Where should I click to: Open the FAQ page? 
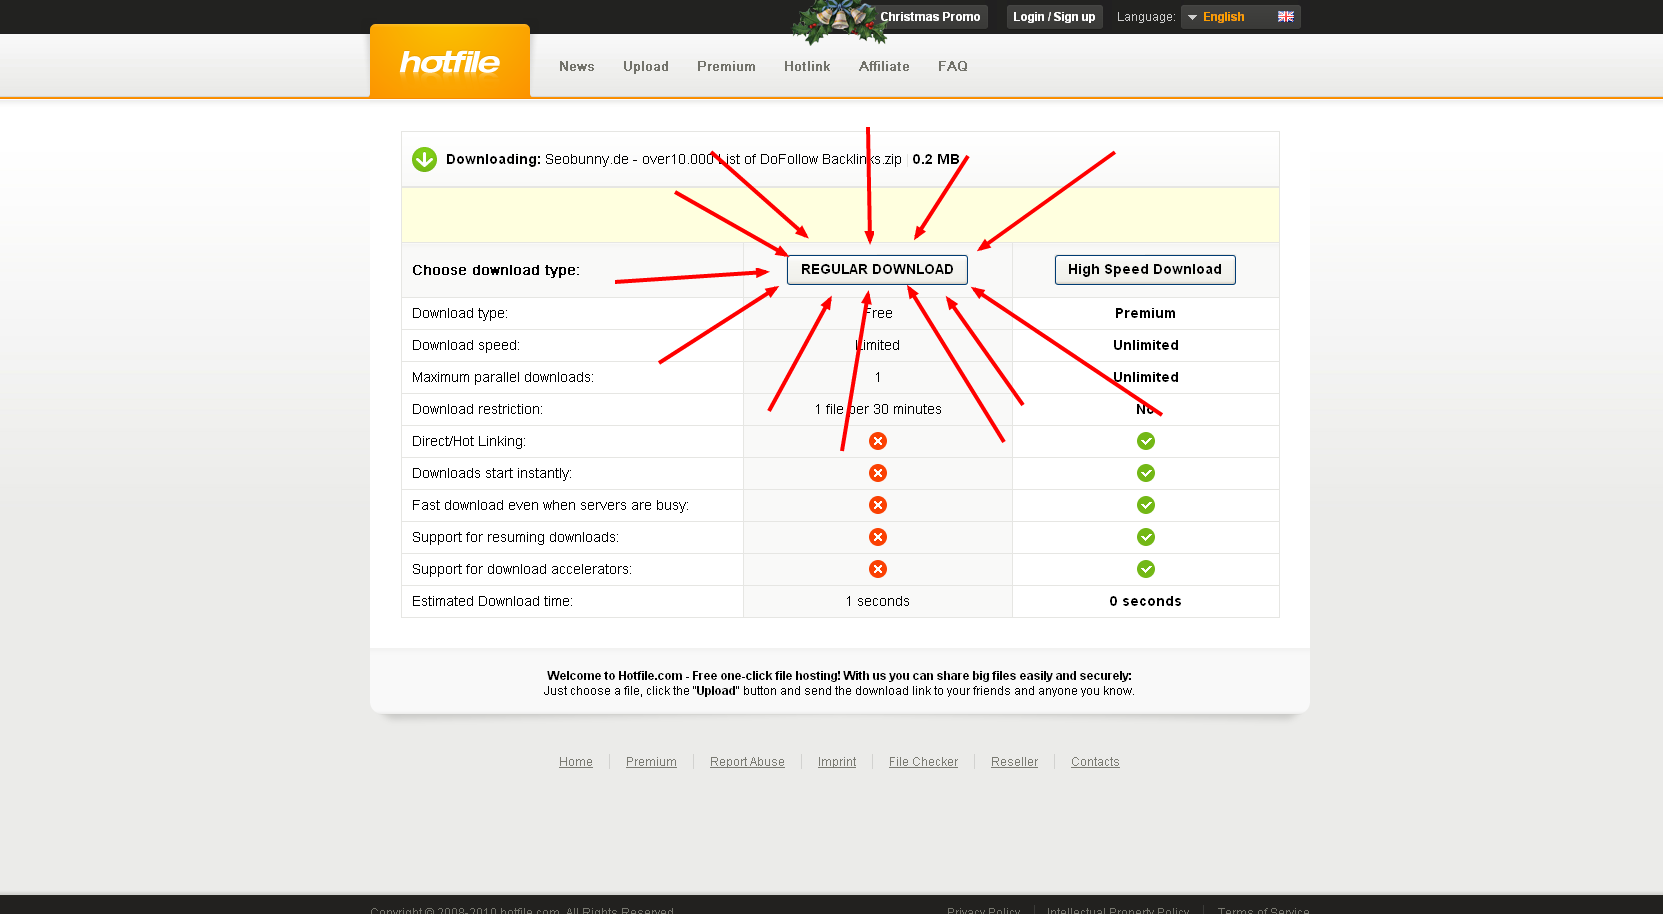953,66
